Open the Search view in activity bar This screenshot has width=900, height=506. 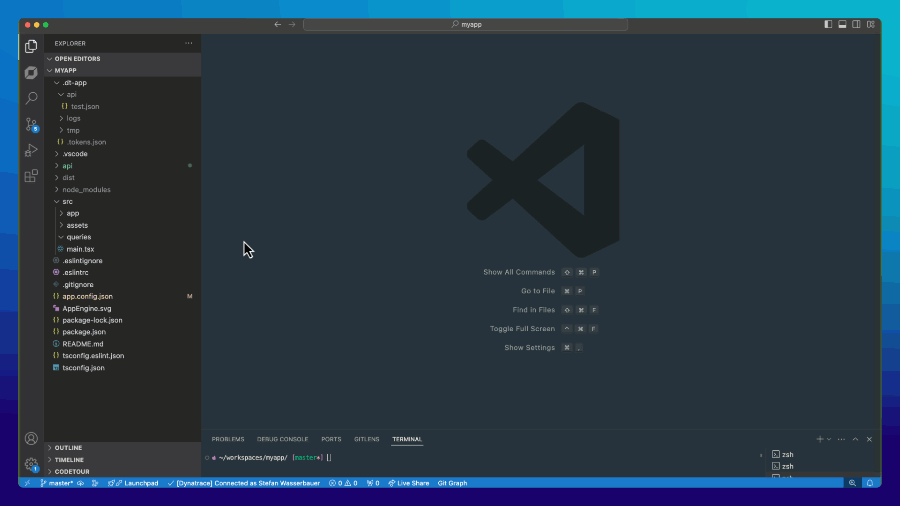tap(31, 98)
